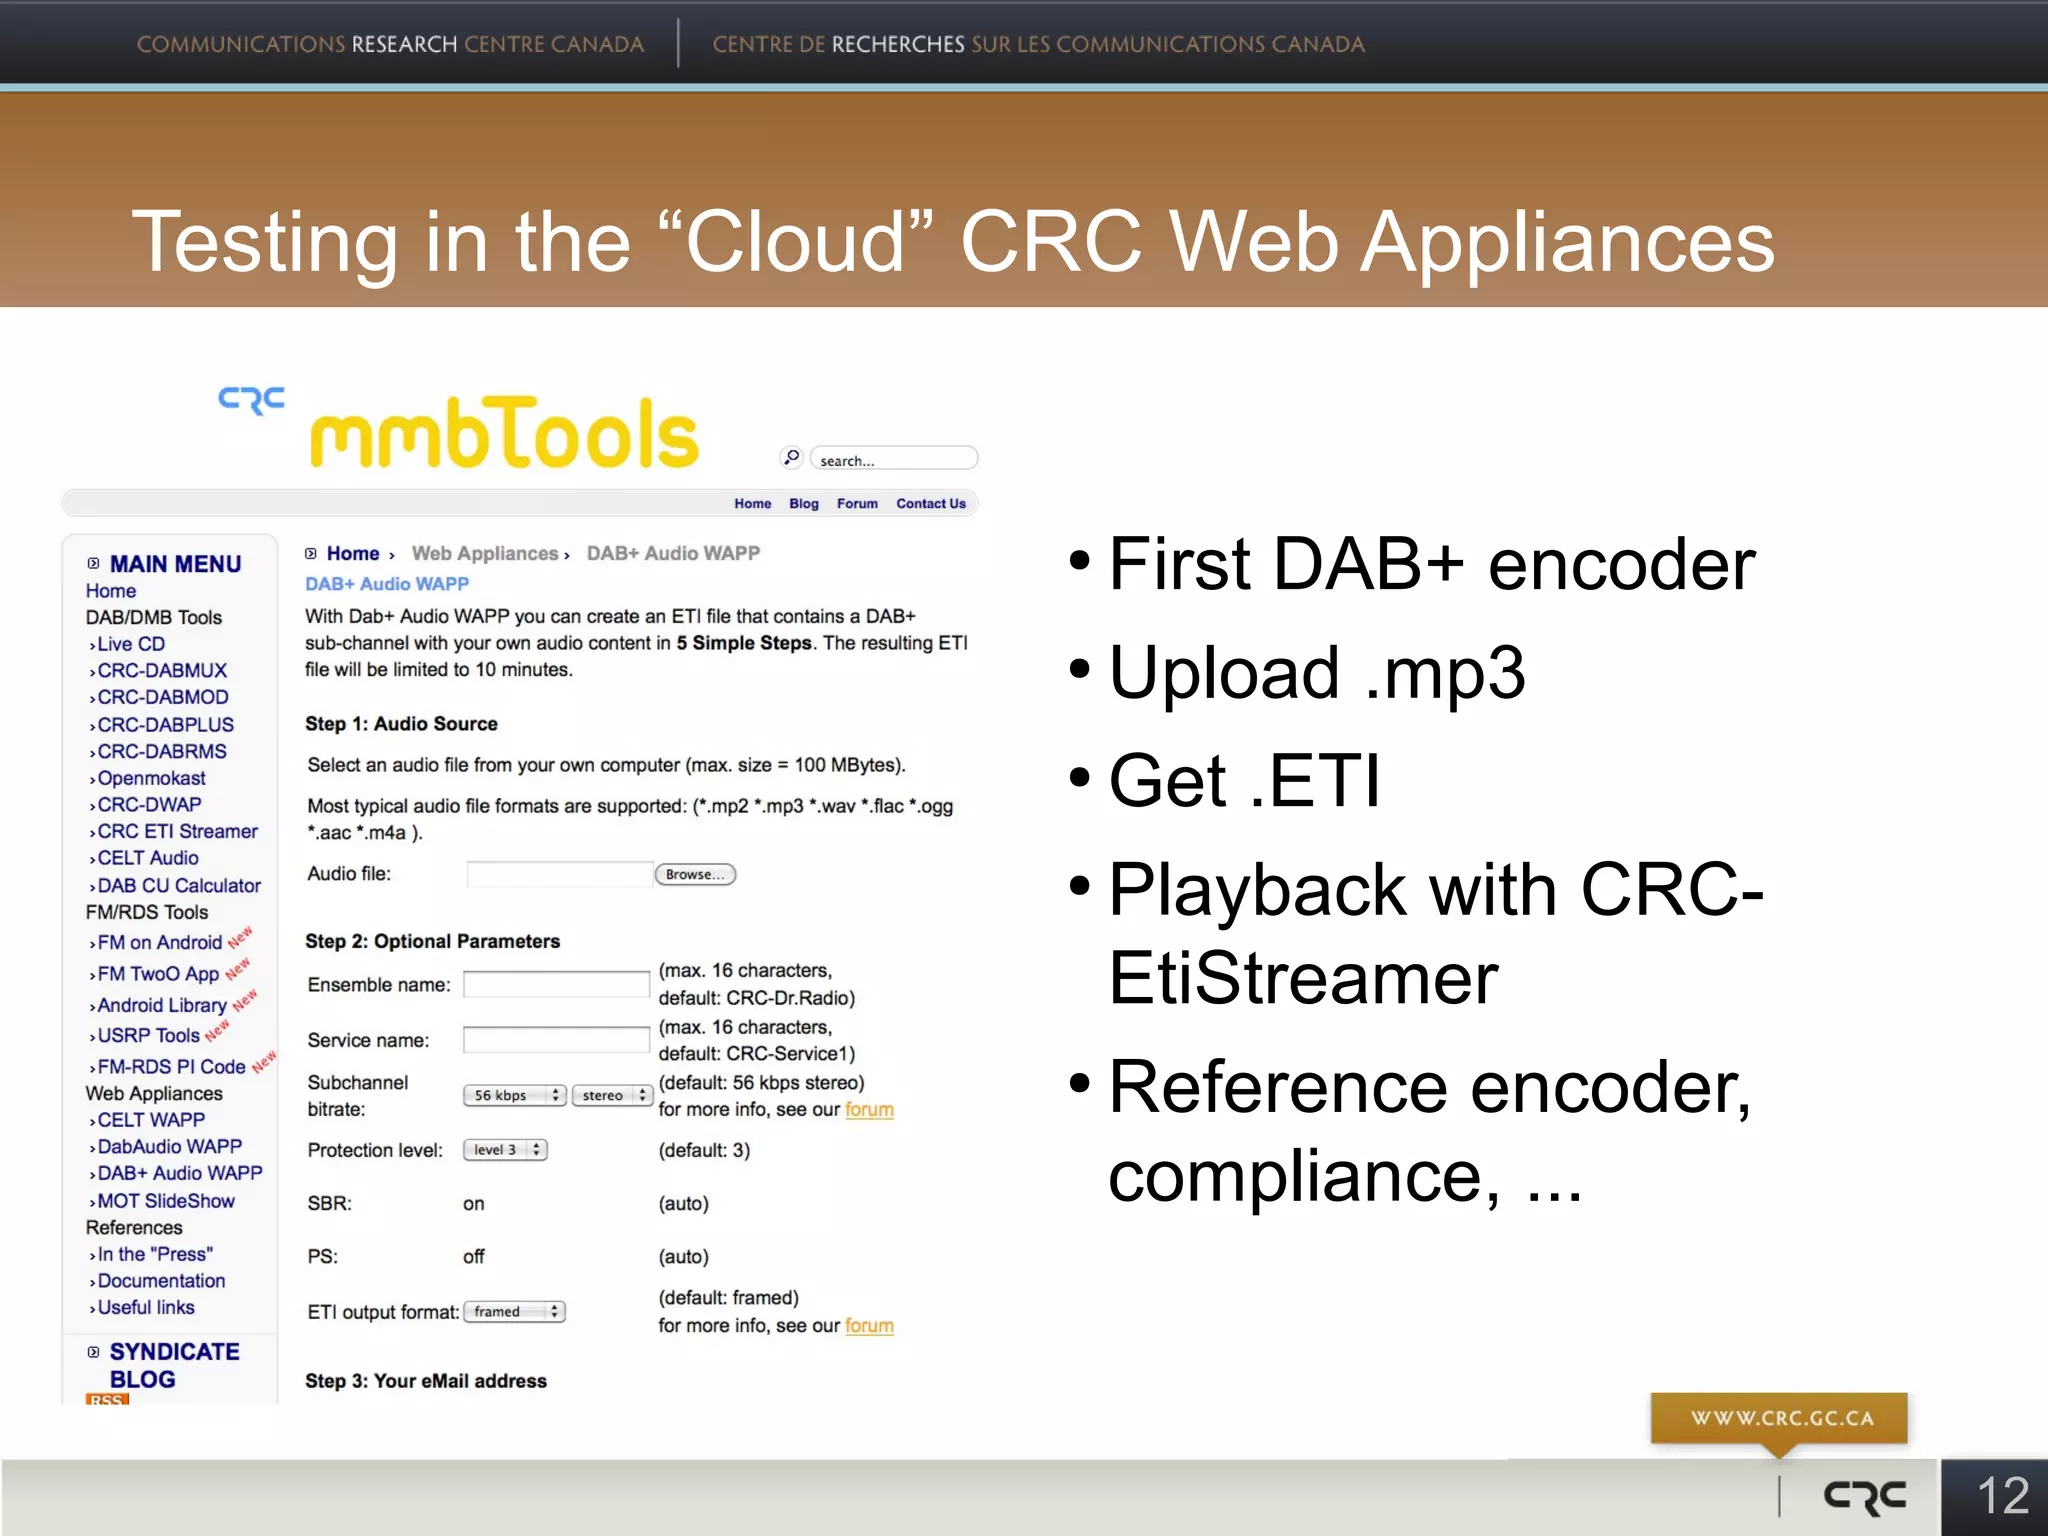Open FM-RDS PI Code in the sidebar
This screenshot has height=1536, width=2048.
[171, 1067]
